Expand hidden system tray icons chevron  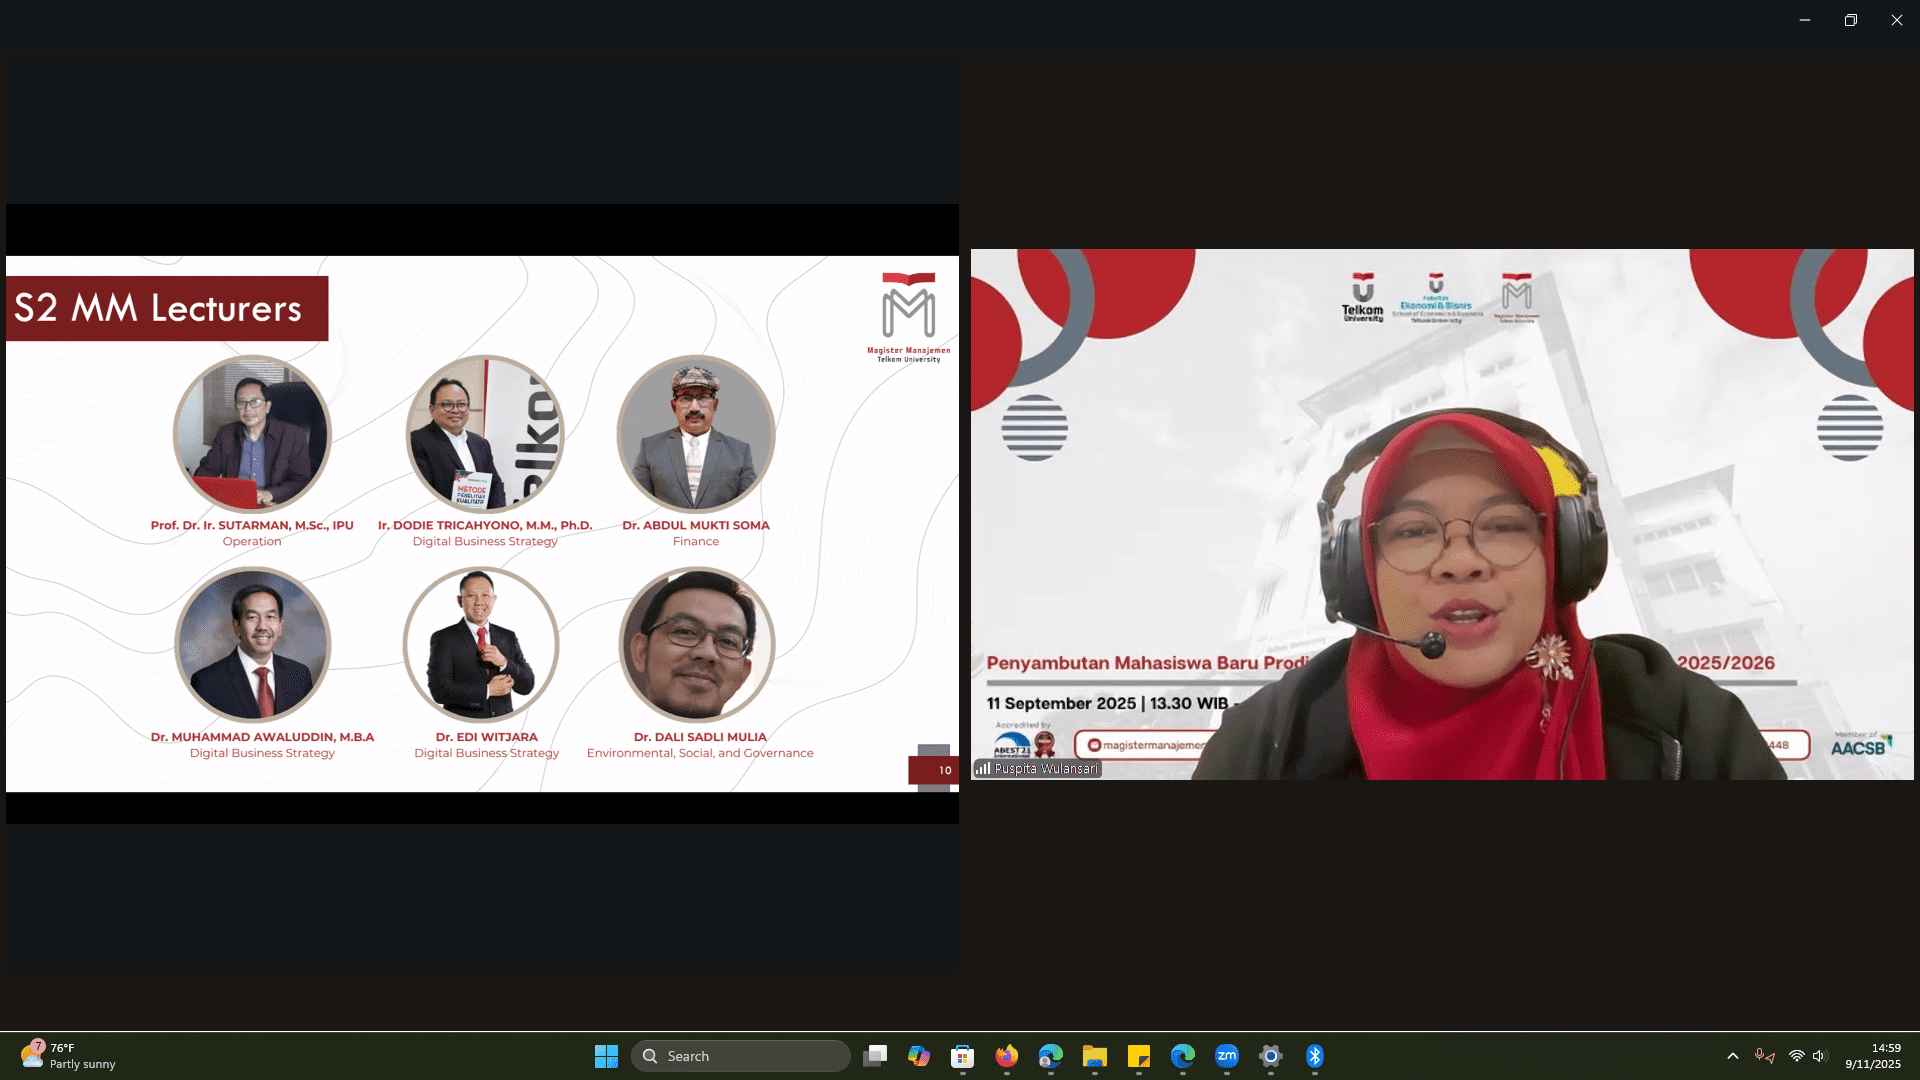click(1732, 1056)
